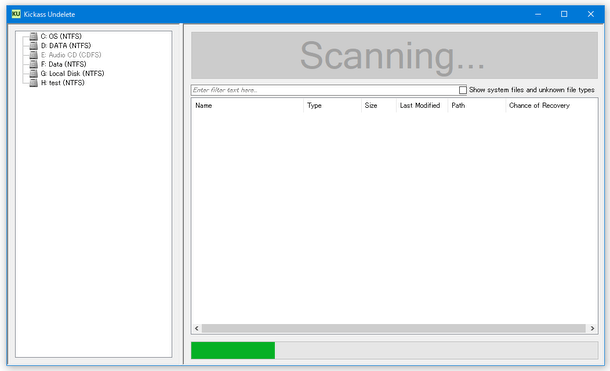Click the drive icon for E: Audio CD
This screenshot has width=610, height=371.
pyautogui.click(x=34, y=55)
